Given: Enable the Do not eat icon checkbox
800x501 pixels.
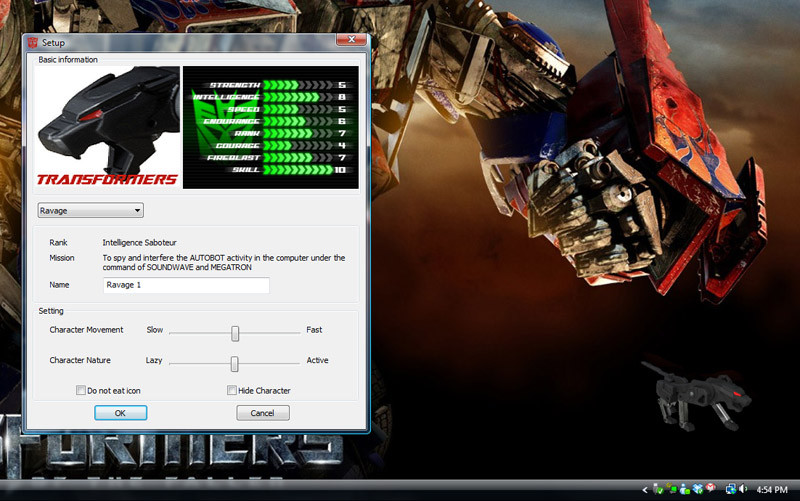Looking at the screenshot, I should click(81, 390).
